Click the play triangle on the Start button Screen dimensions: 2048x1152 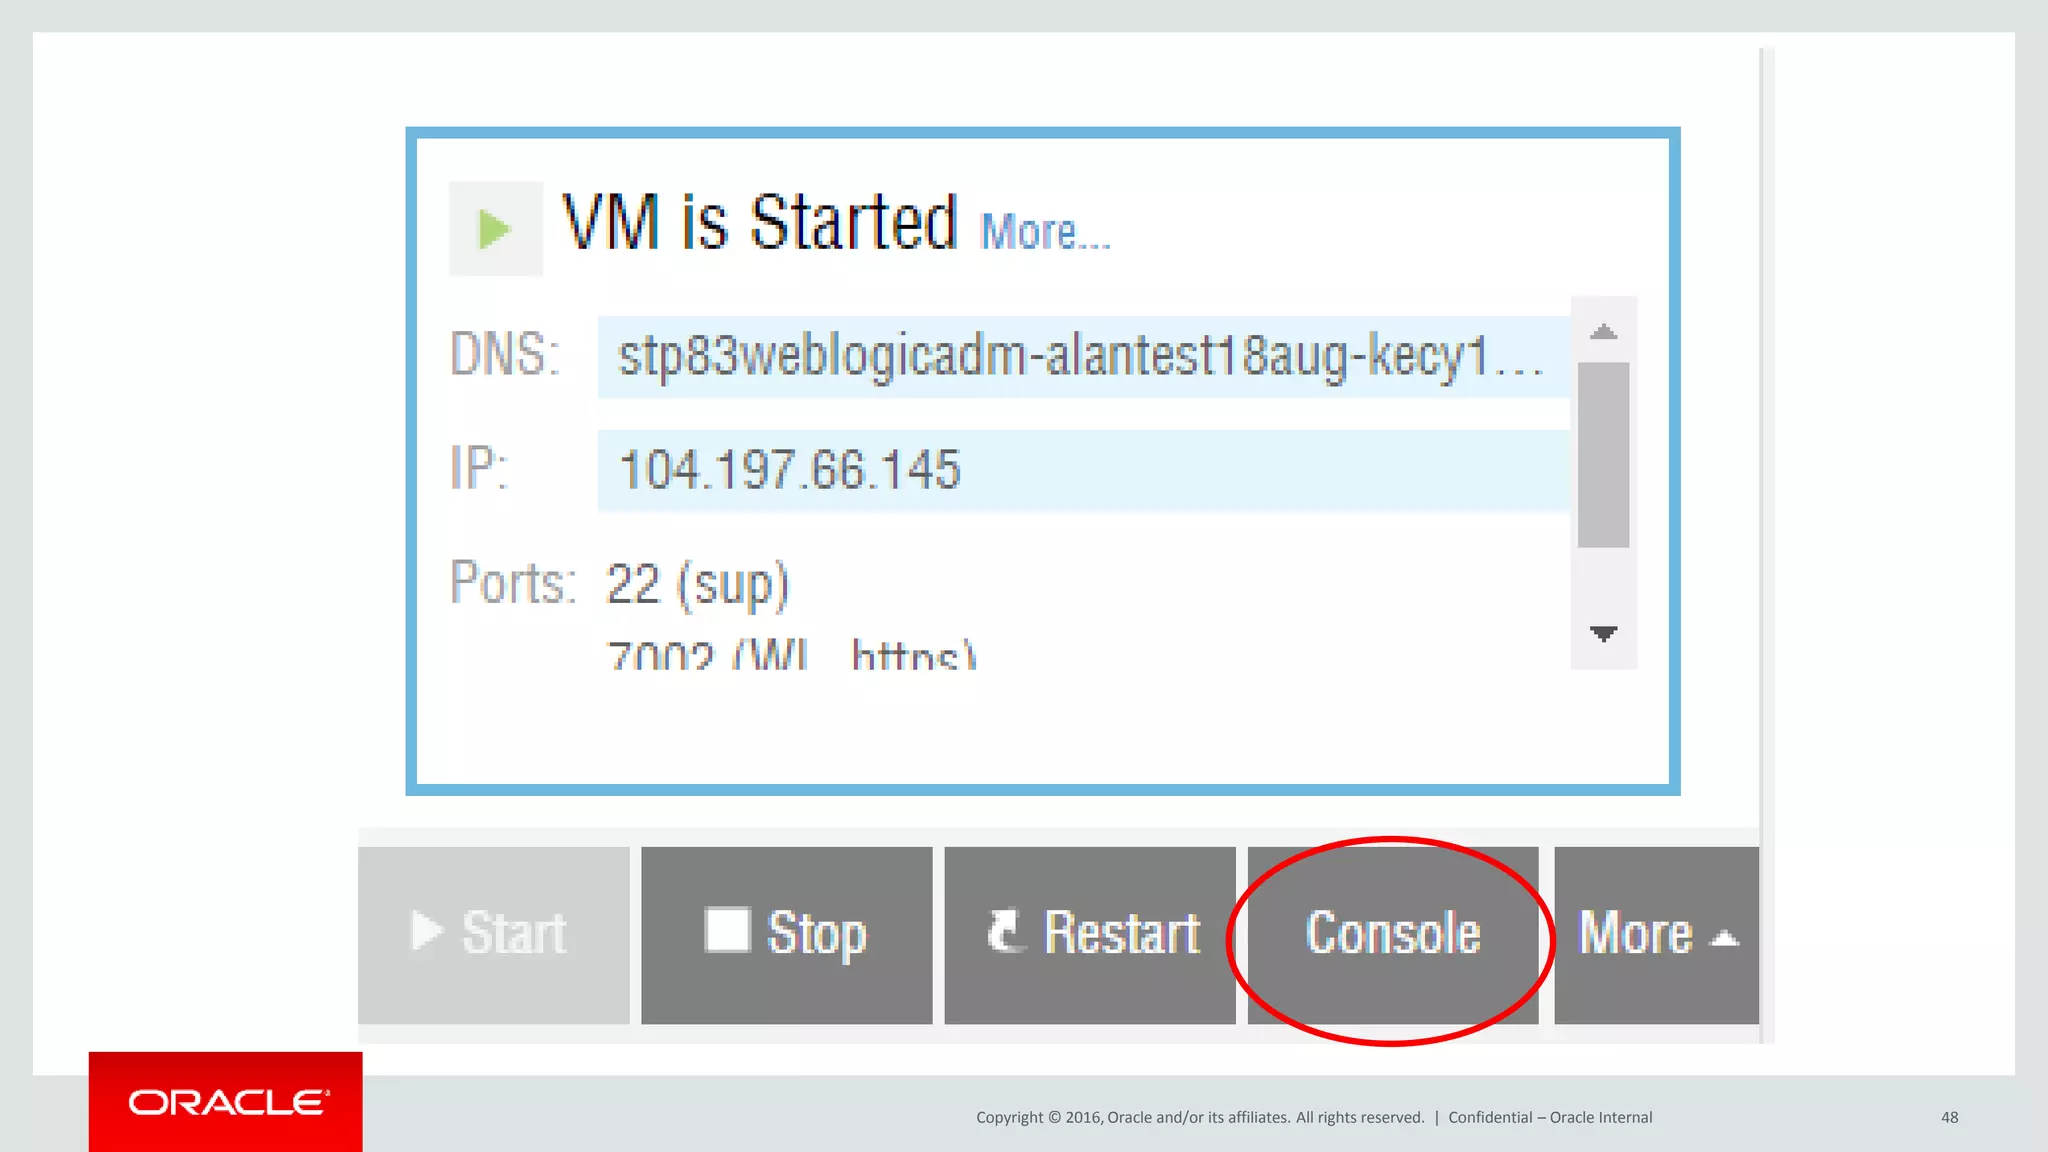(427, 931)
